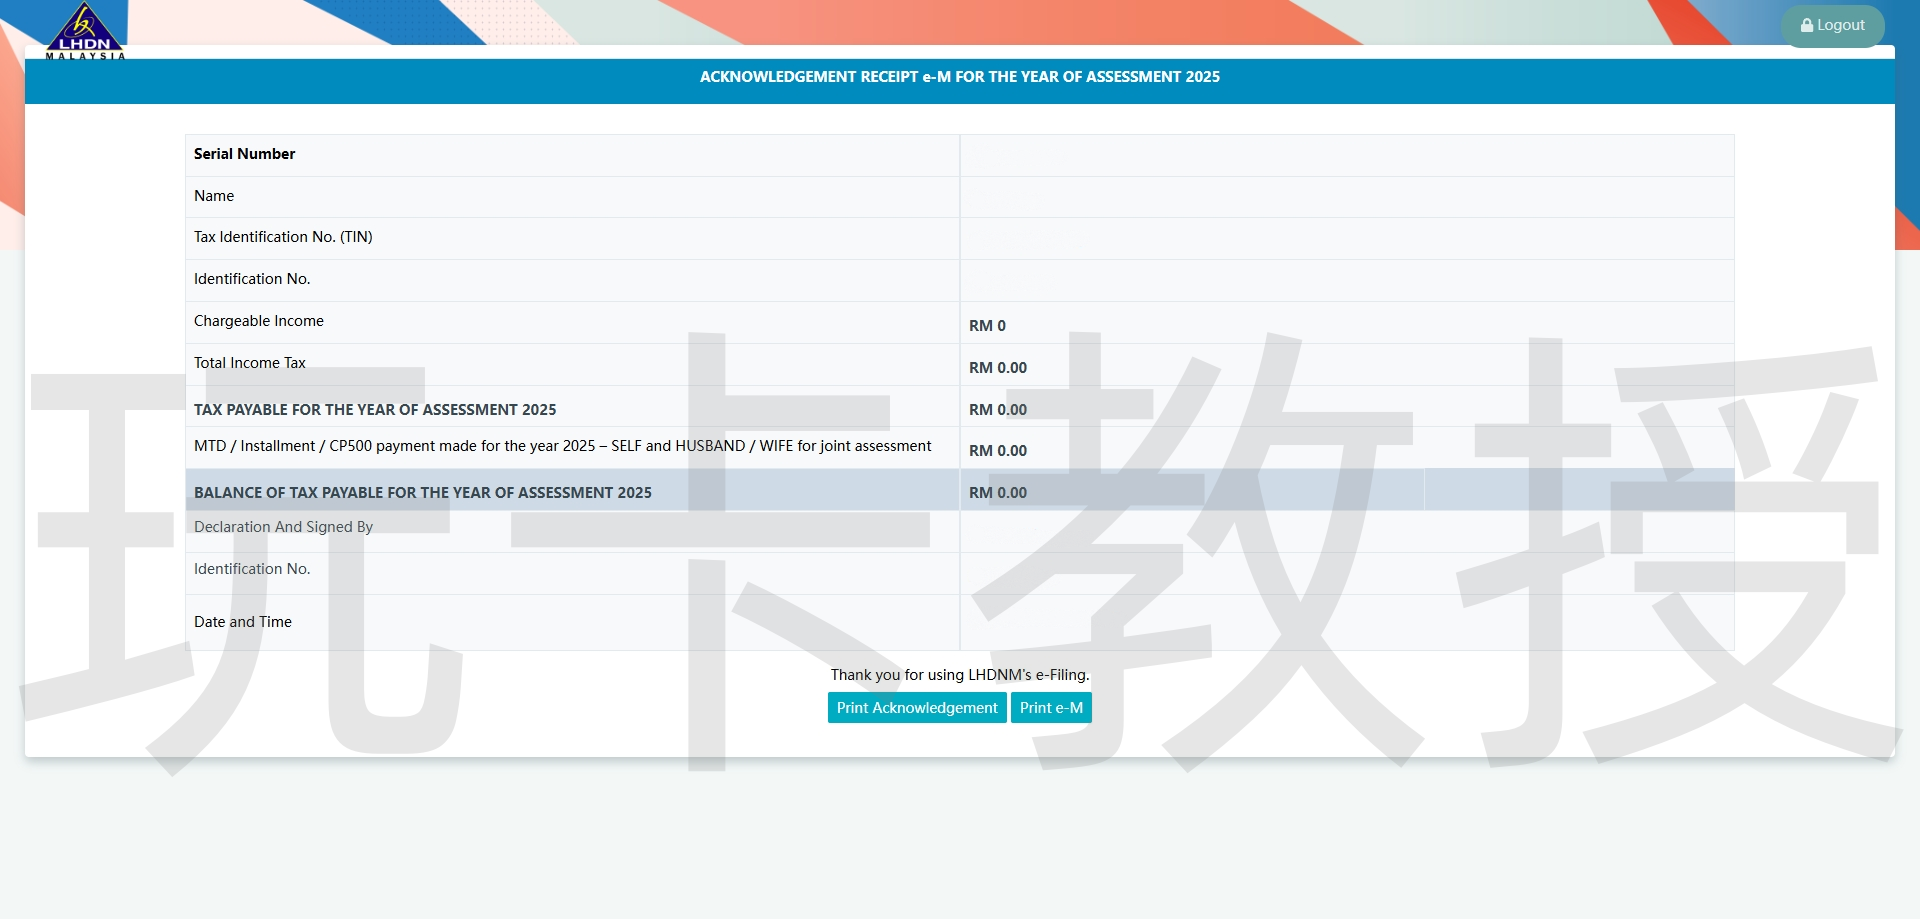The width and height of the screenshot is (1920, 919).
Task: Click TAX PAYABLE FOR THE YEAR label
Action: tap(375, 410)
